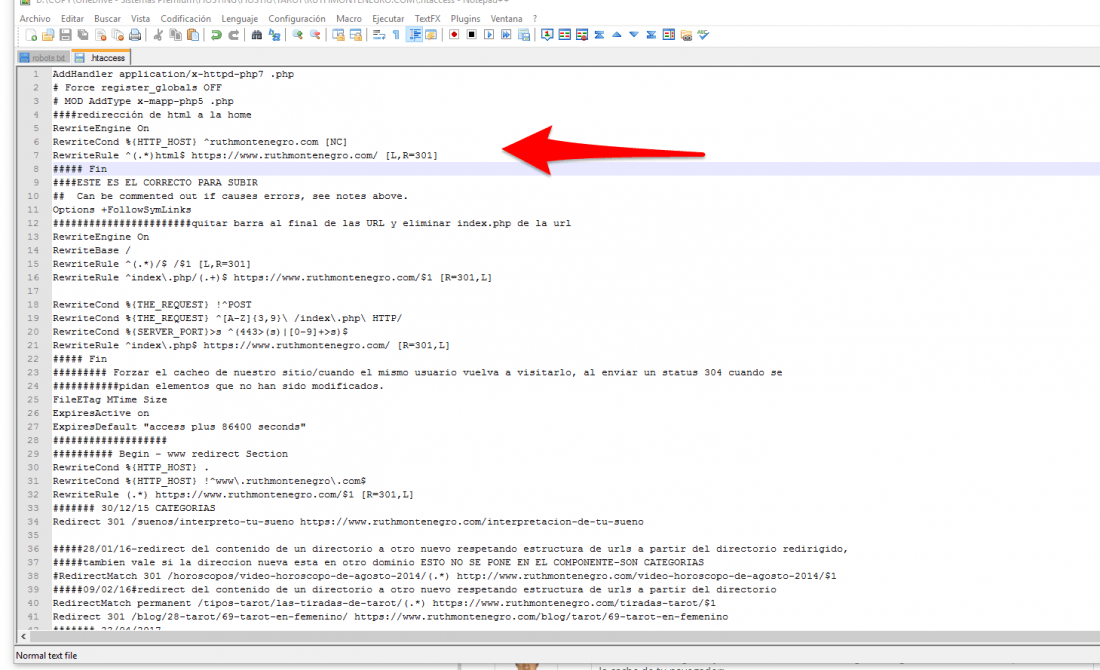Open the Macro menu
Screen dimensions: 1100x670
[x=349, y=18]
